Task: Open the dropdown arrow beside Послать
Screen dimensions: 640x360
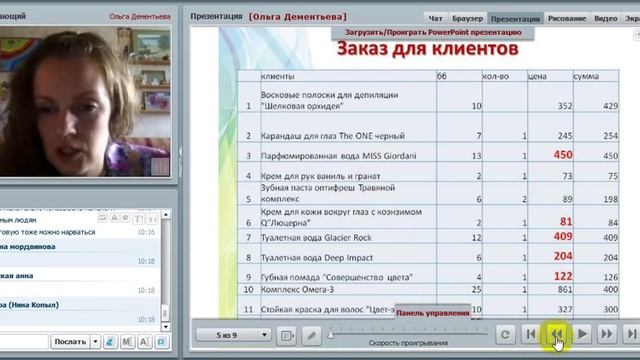Action: click(x=95, y=342)
